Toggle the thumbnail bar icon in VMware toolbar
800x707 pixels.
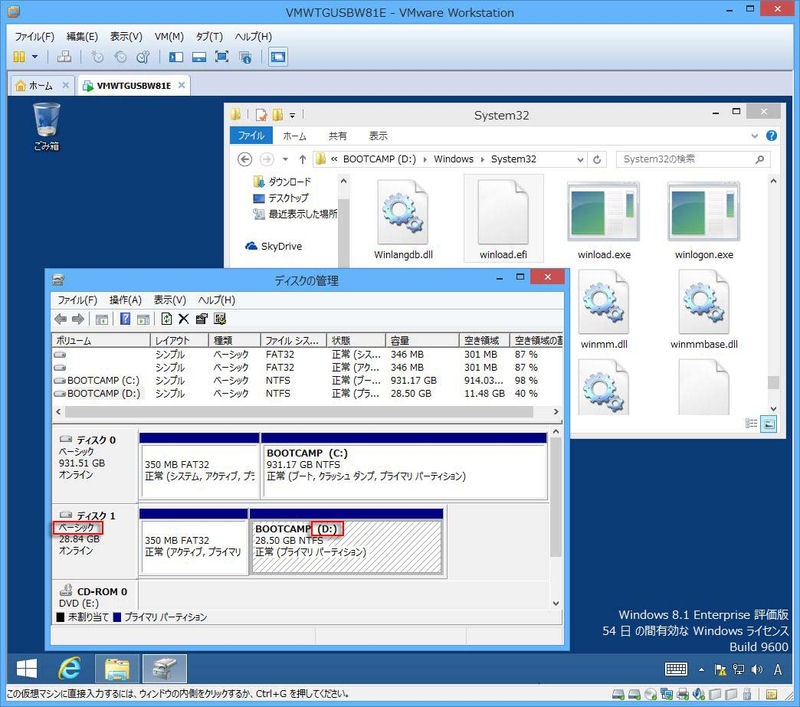199,57
